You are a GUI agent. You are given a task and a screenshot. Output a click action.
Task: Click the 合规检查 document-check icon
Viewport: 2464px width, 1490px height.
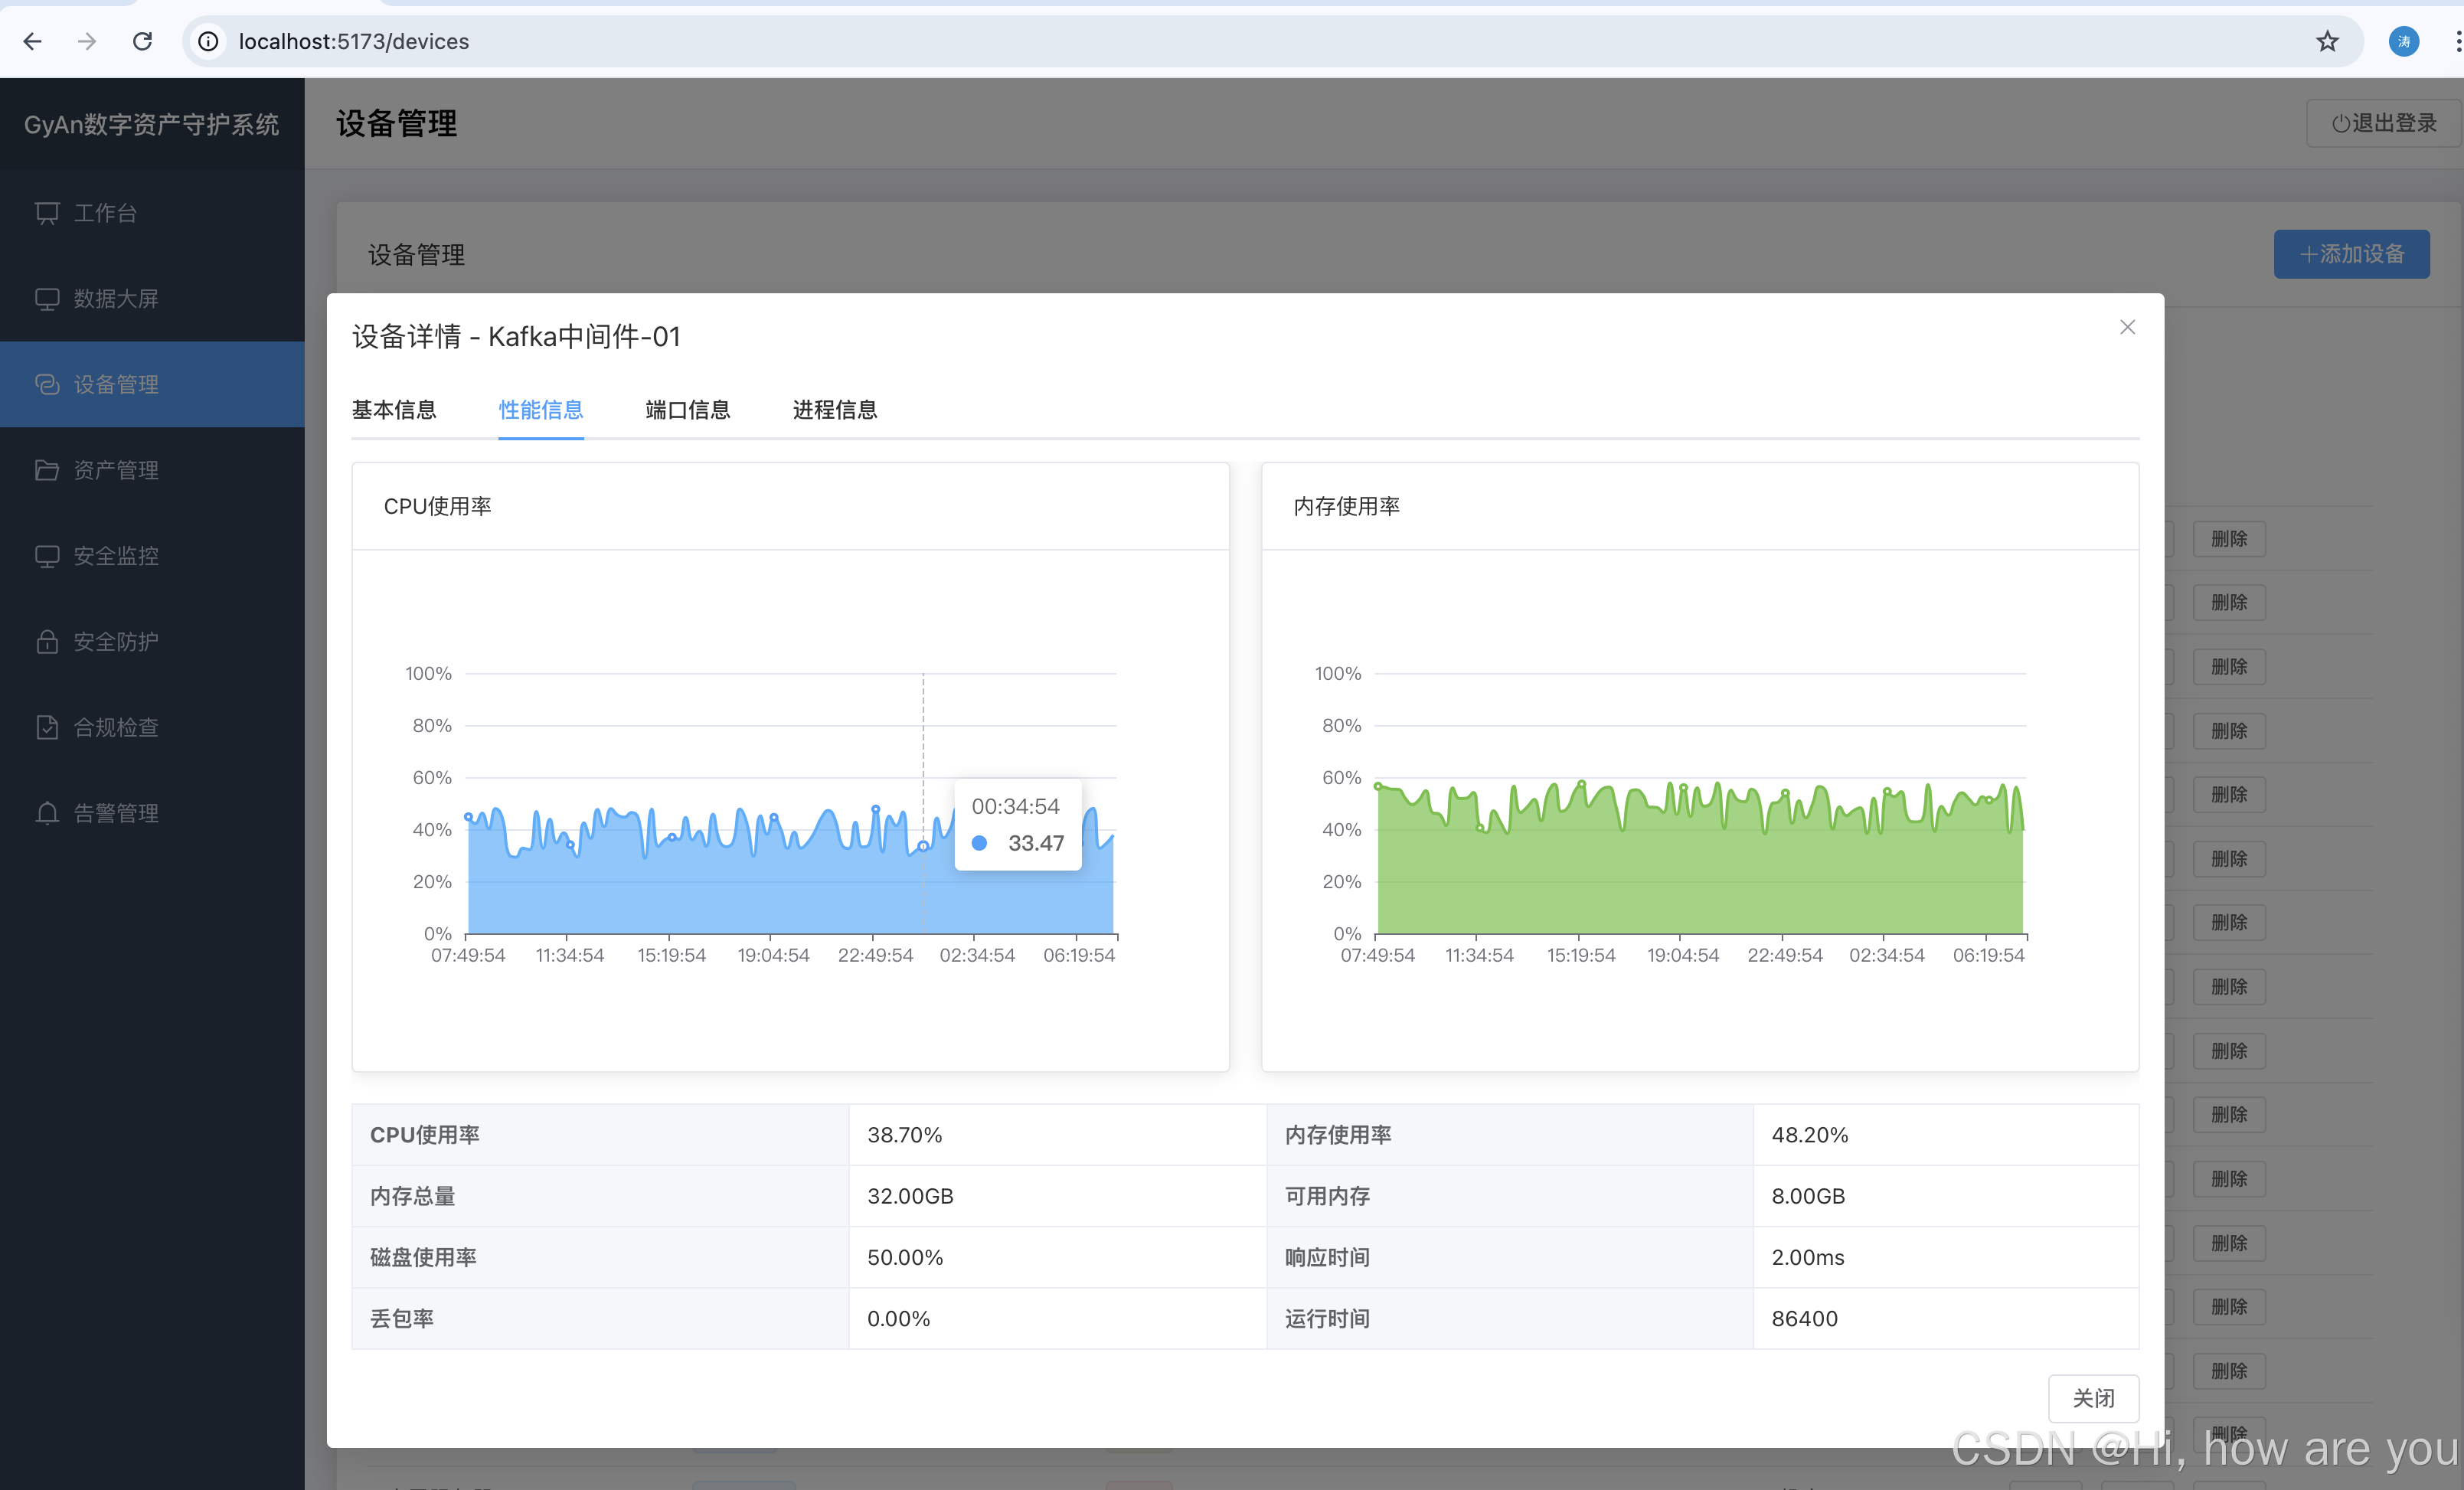[x=47, y=727]
